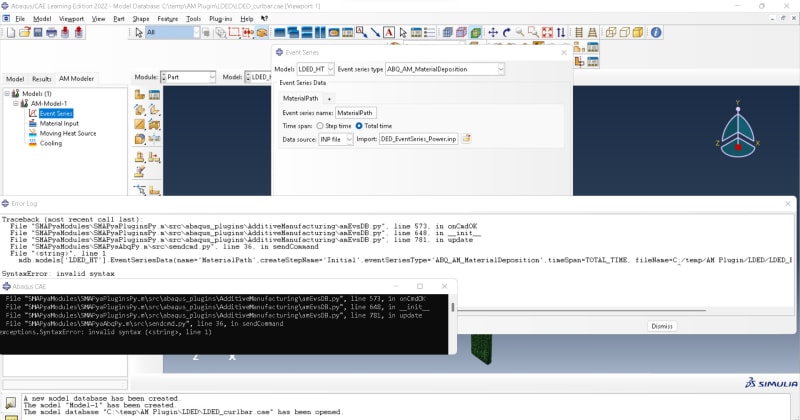This screenshot has height=420, width=800.
Task: Open the context help pointer tool
Action: coord(264,19)
